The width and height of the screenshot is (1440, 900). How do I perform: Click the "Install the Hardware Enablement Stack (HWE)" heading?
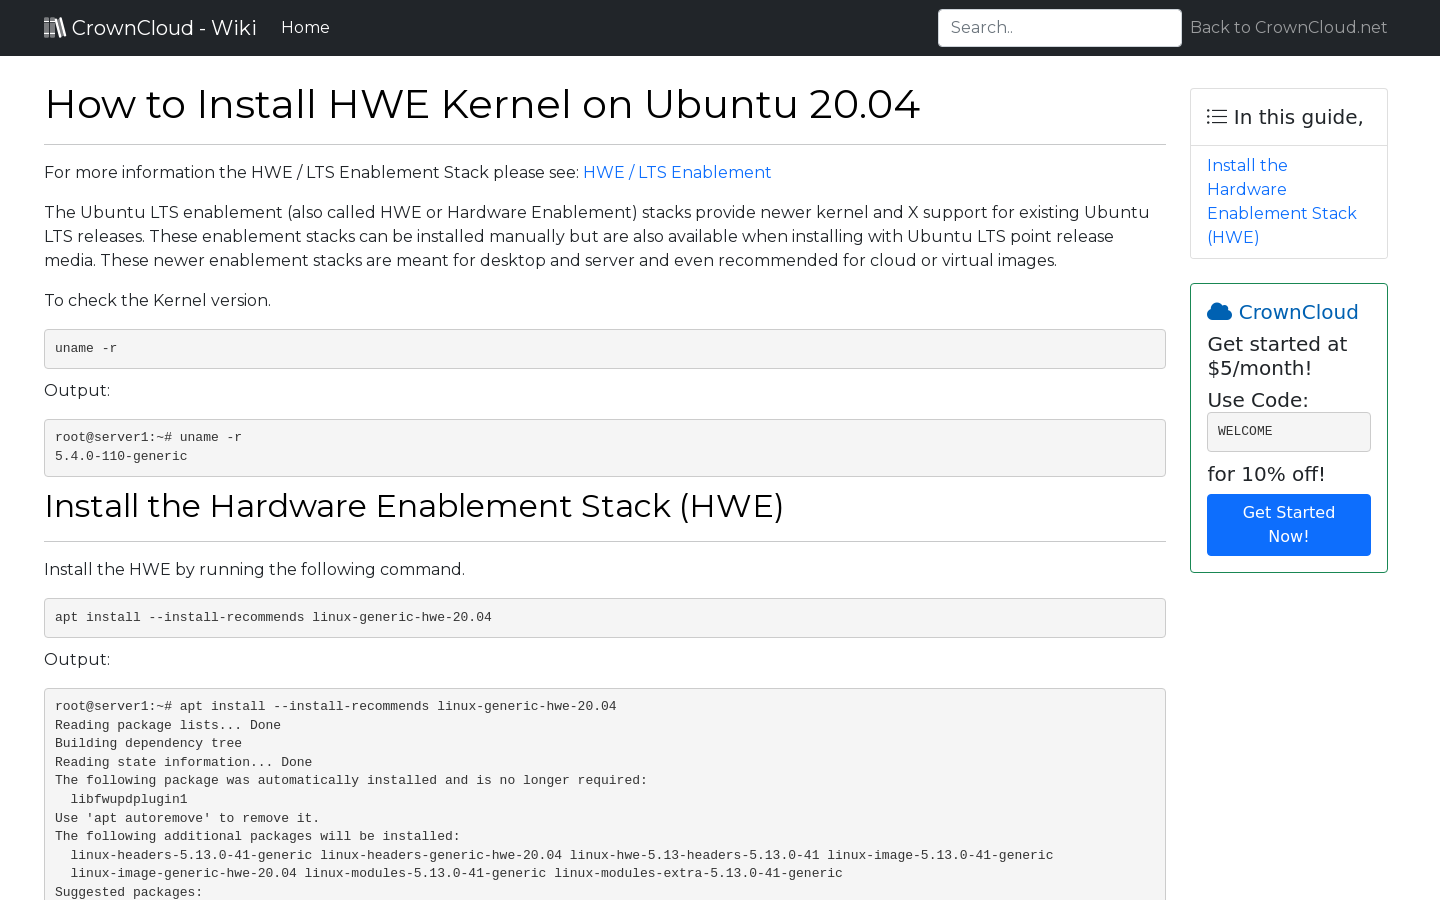point(413,506)
